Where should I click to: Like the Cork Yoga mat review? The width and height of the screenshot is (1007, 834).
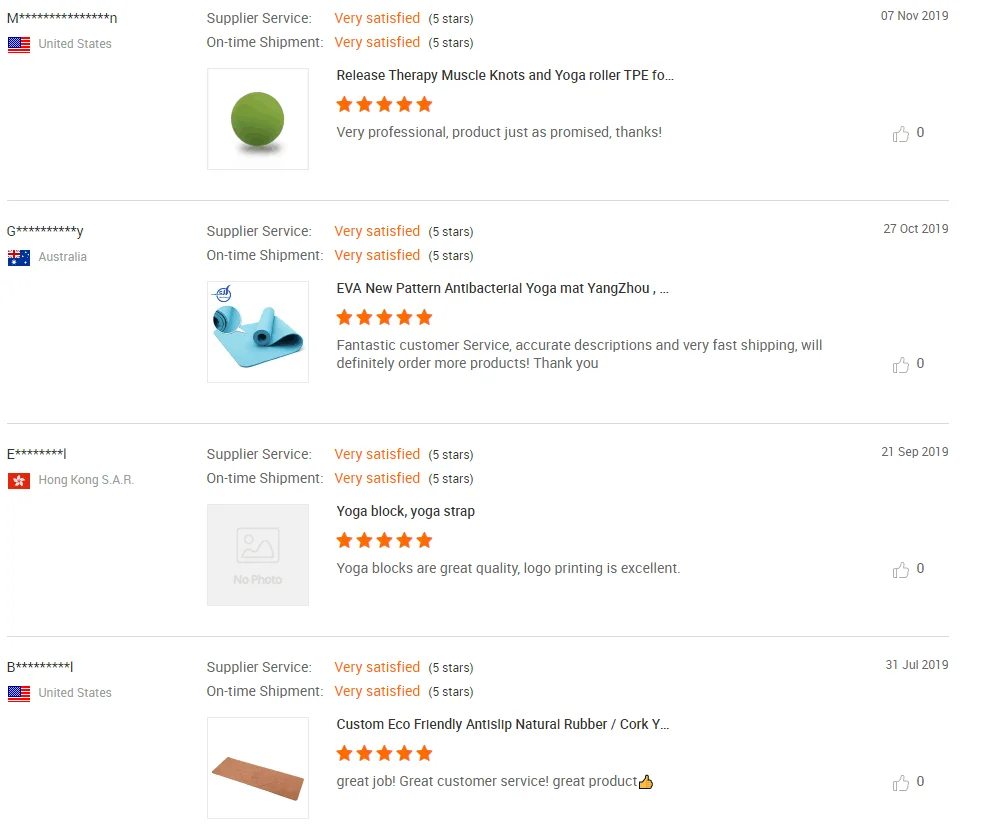pos(901,783)
